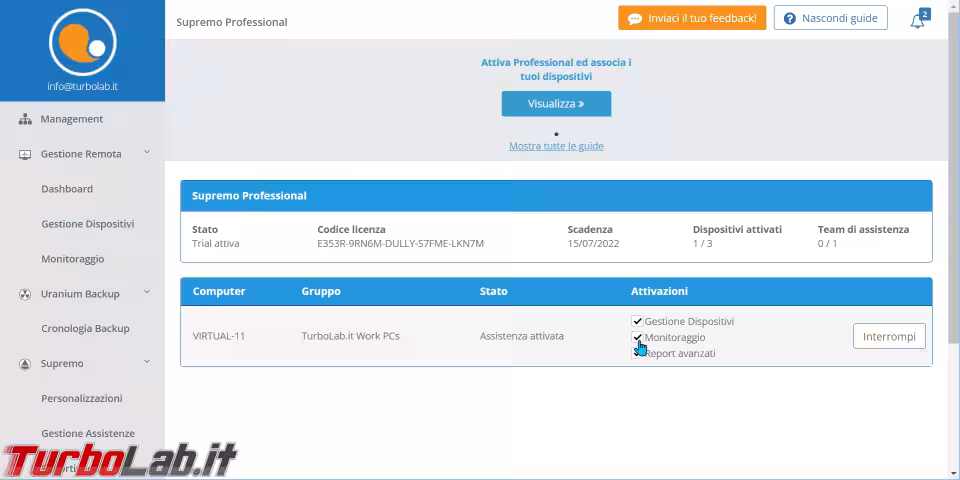960x480 pixels.
Task: Open Dashboard from the sidebar
Action: coord(67,189)
